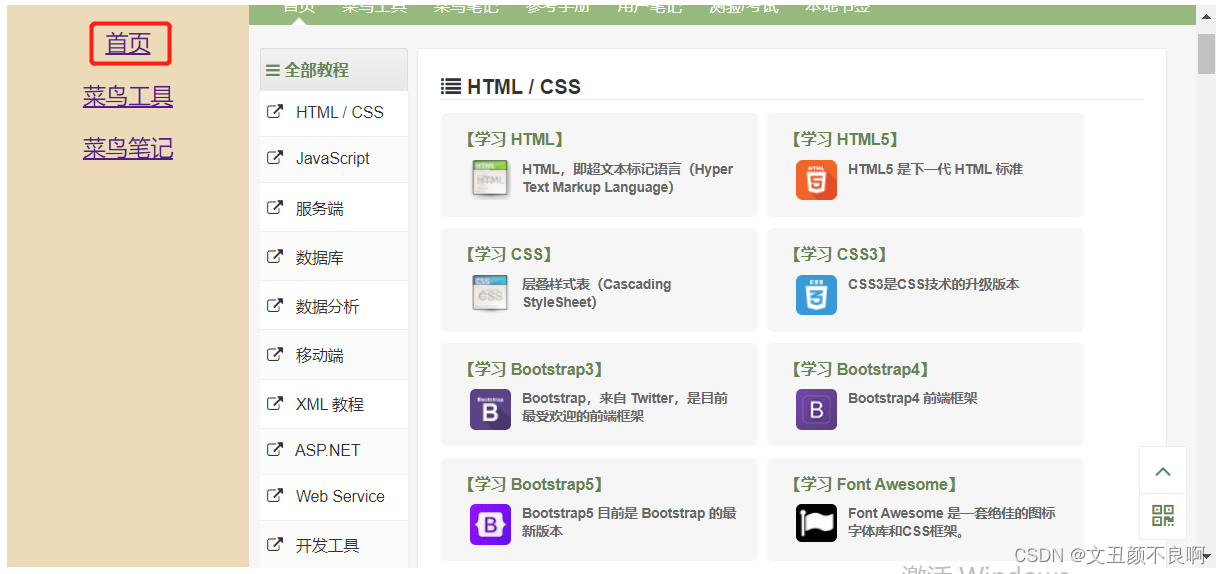1221x574 pixels.
Task: Click the list icon beside 全部教程
Action: [272, 70]
